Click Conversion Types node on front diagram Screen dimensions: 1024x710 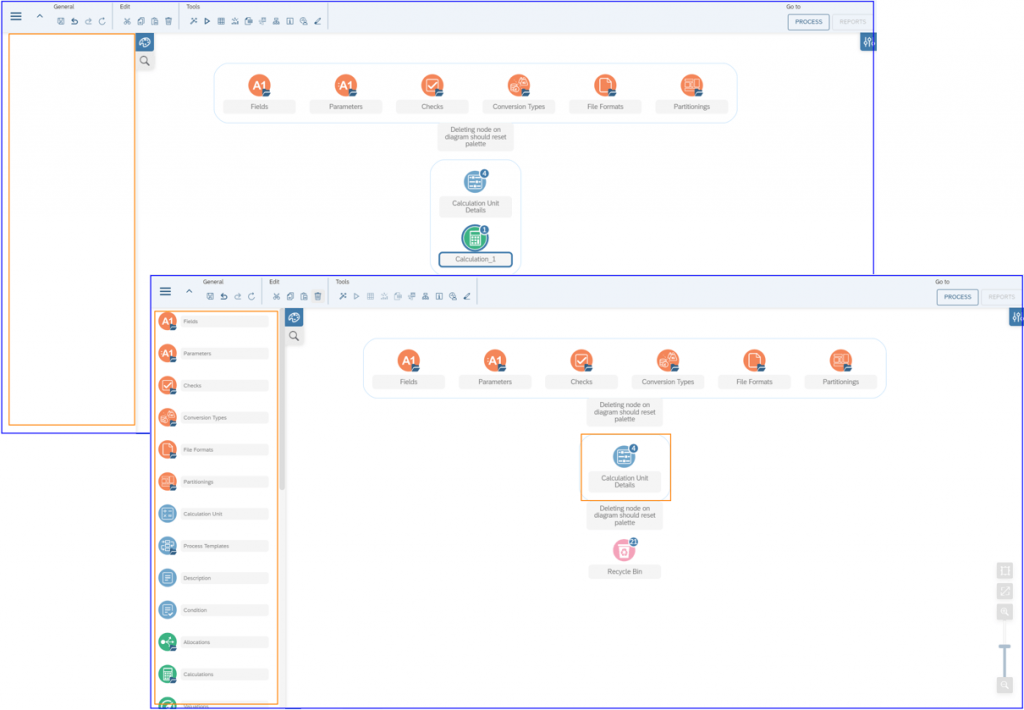coord(667,368)
